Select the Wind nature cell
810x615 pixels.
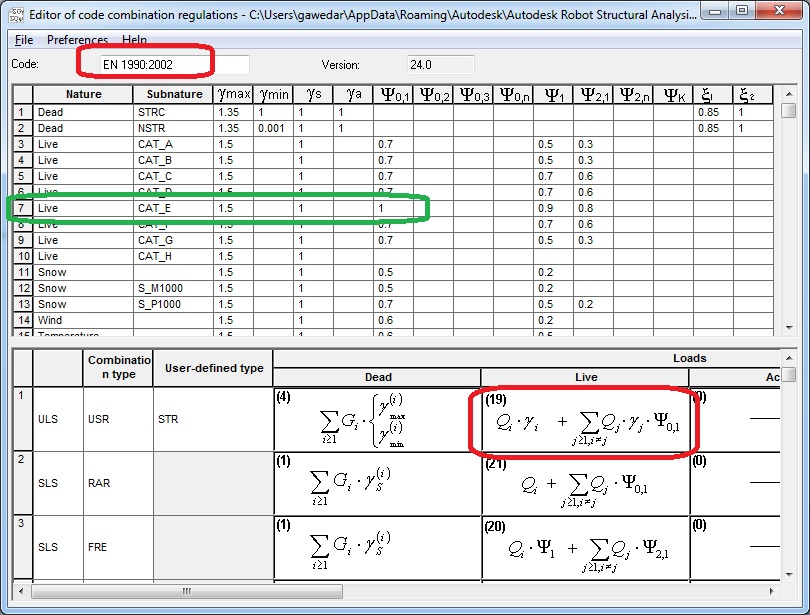[83, 320]
